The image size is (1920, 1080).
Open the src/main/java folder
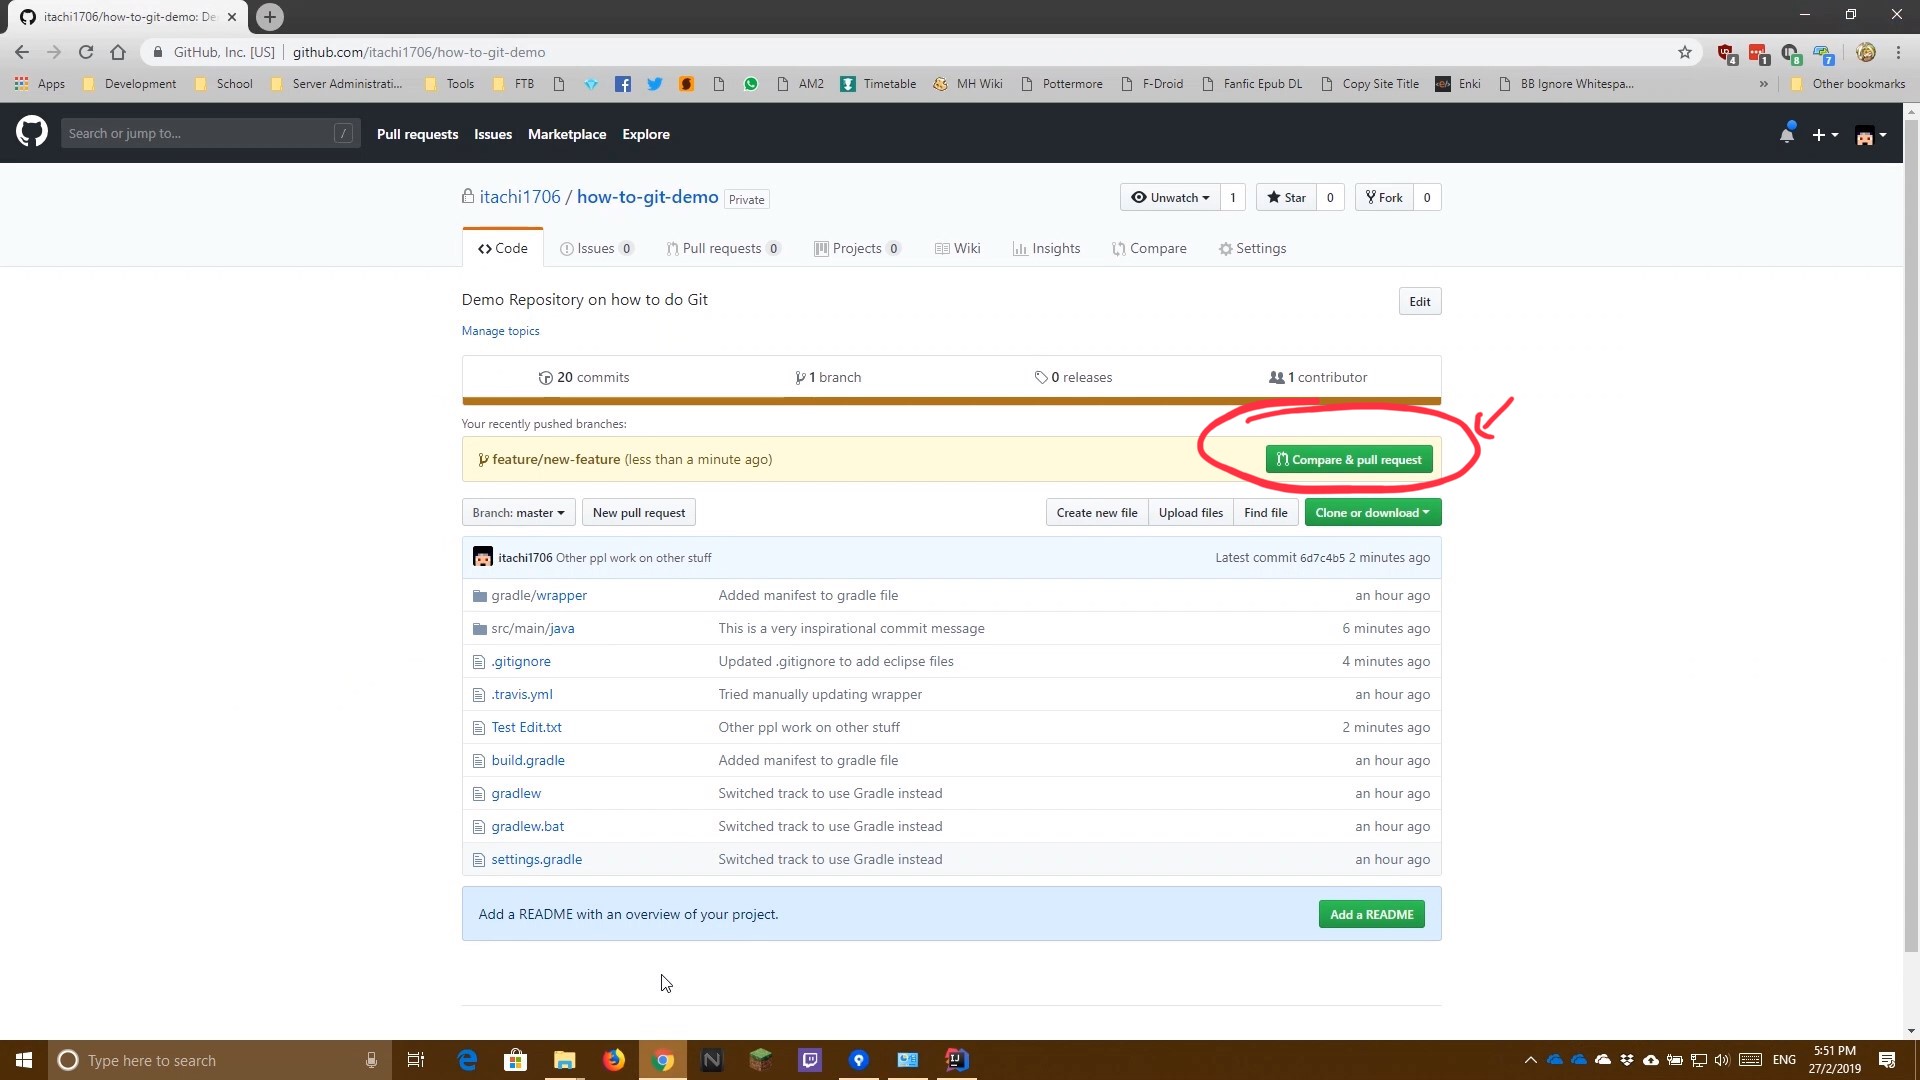[532, 628]
